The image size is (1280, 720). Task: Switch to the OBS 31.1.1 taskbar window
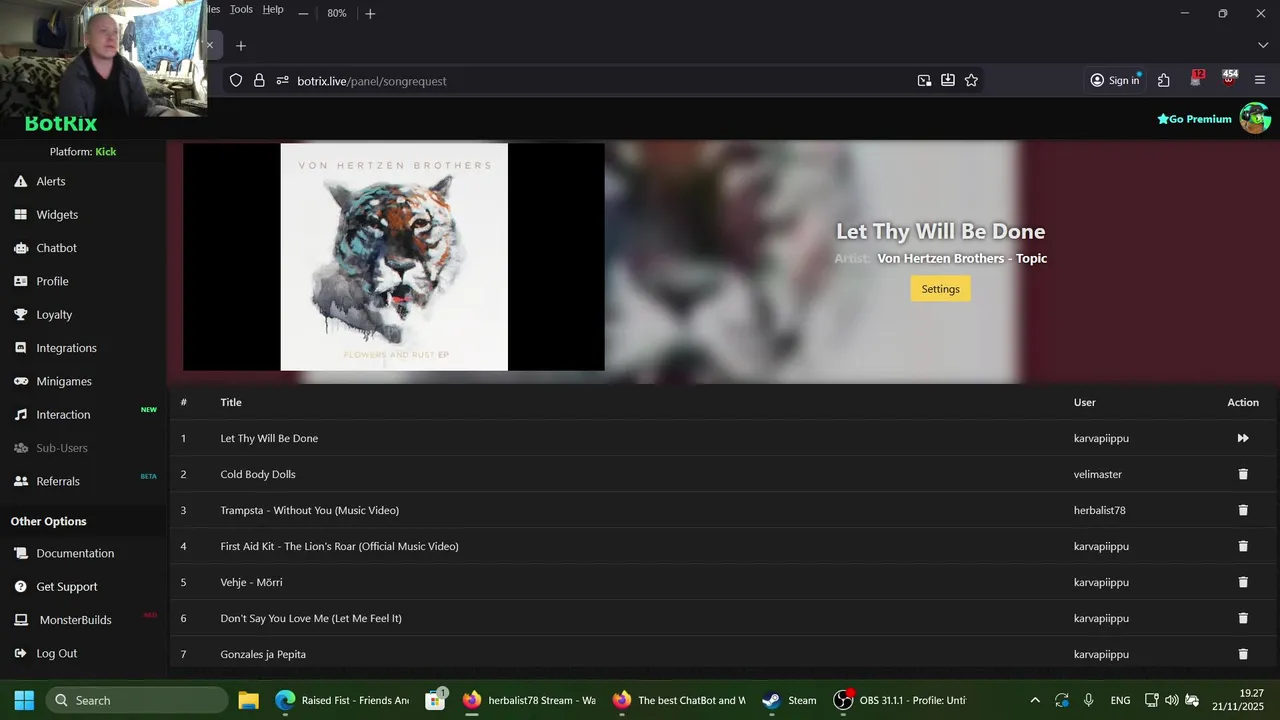pyautogui.click(x=901, y=700)
